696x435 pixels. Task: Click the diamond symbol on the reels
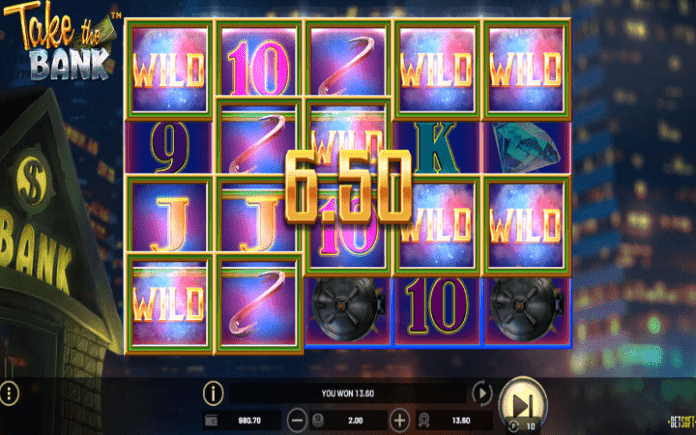[527, 148]
